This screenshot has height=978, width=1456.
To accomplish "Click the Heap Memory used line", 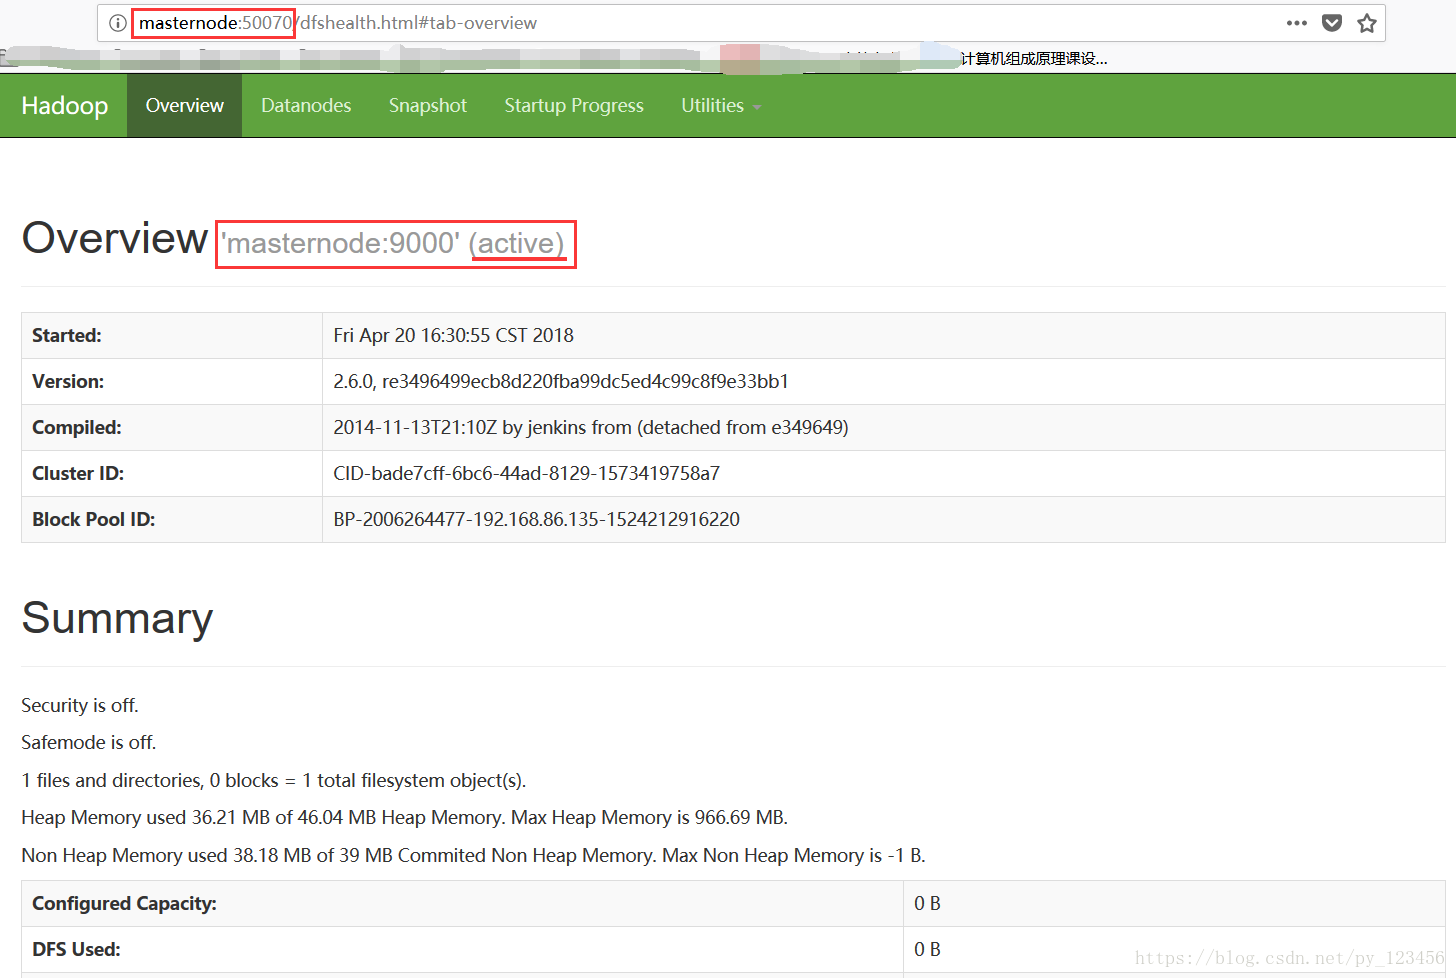I will (405, 818).
